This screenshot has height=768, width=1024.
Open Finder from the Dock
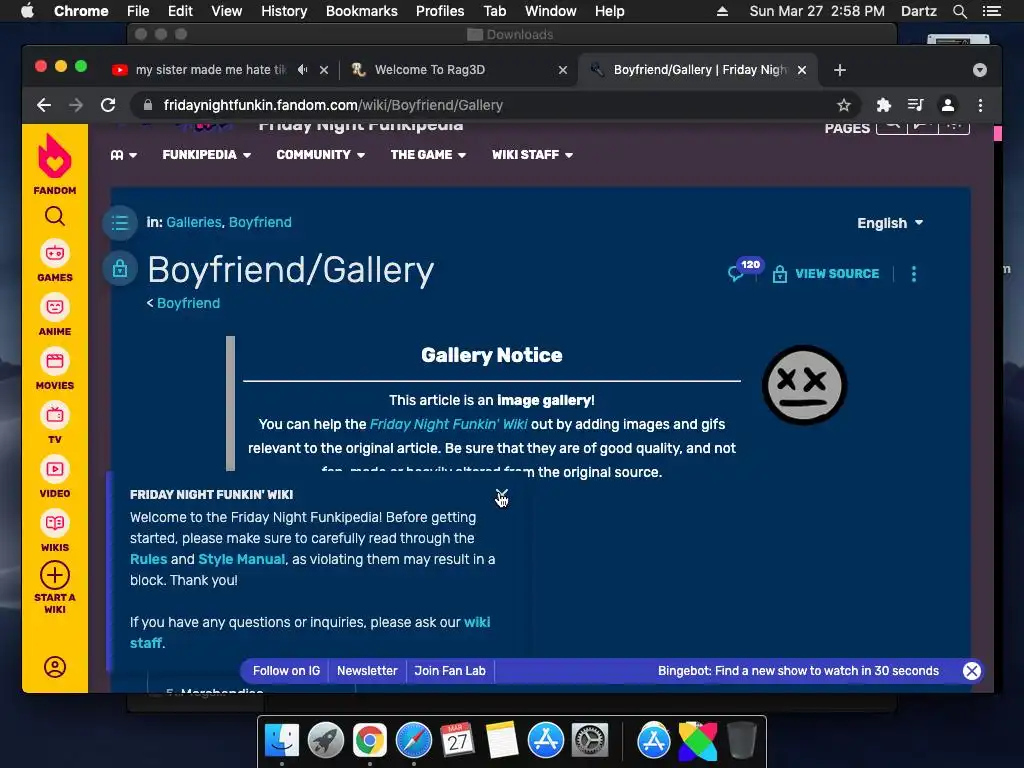pos(281,741)
